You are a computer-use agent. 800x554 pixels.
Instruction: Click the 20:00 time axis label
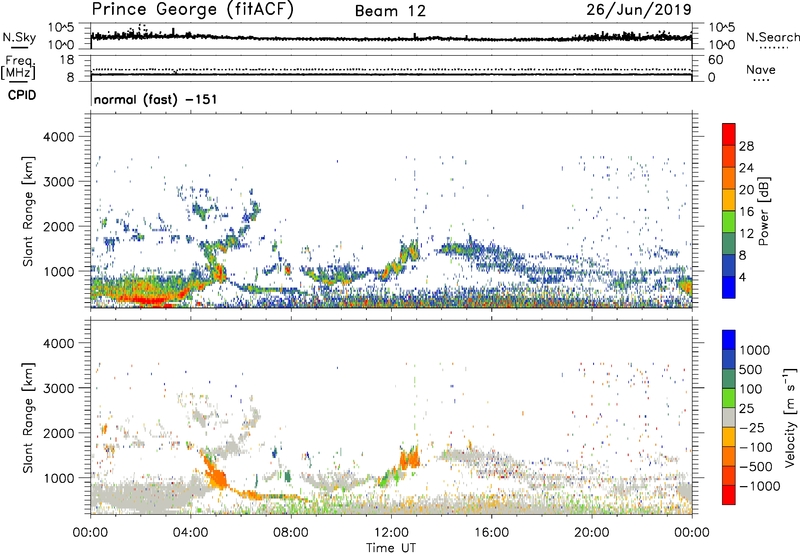(591, 533)
